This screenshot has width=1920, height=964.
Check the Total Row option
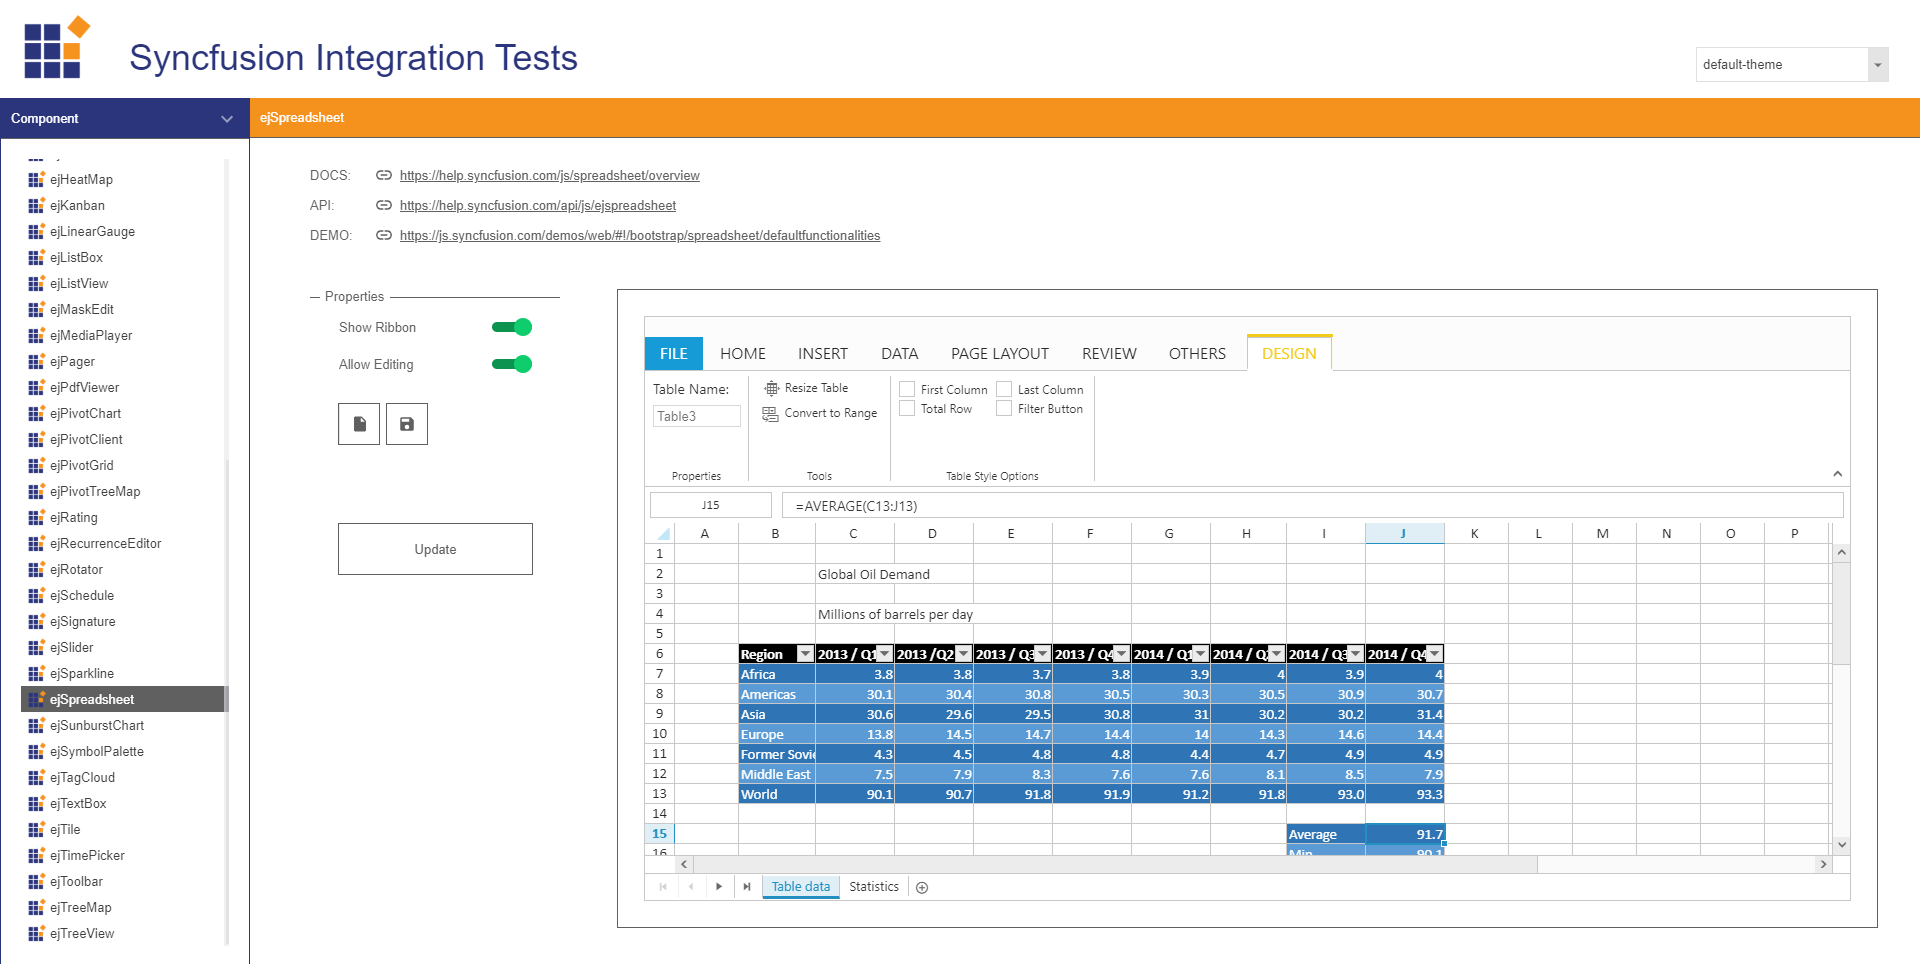coord(907,408)
